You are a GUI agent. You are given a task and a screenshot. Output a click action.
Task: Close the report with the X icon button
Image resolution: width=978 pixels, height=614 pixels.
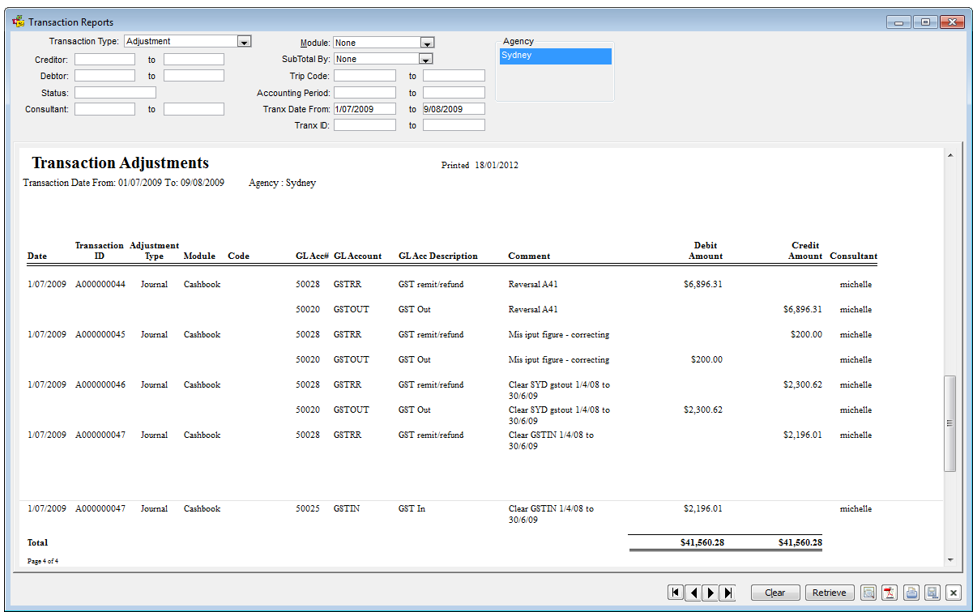point(954,592)
